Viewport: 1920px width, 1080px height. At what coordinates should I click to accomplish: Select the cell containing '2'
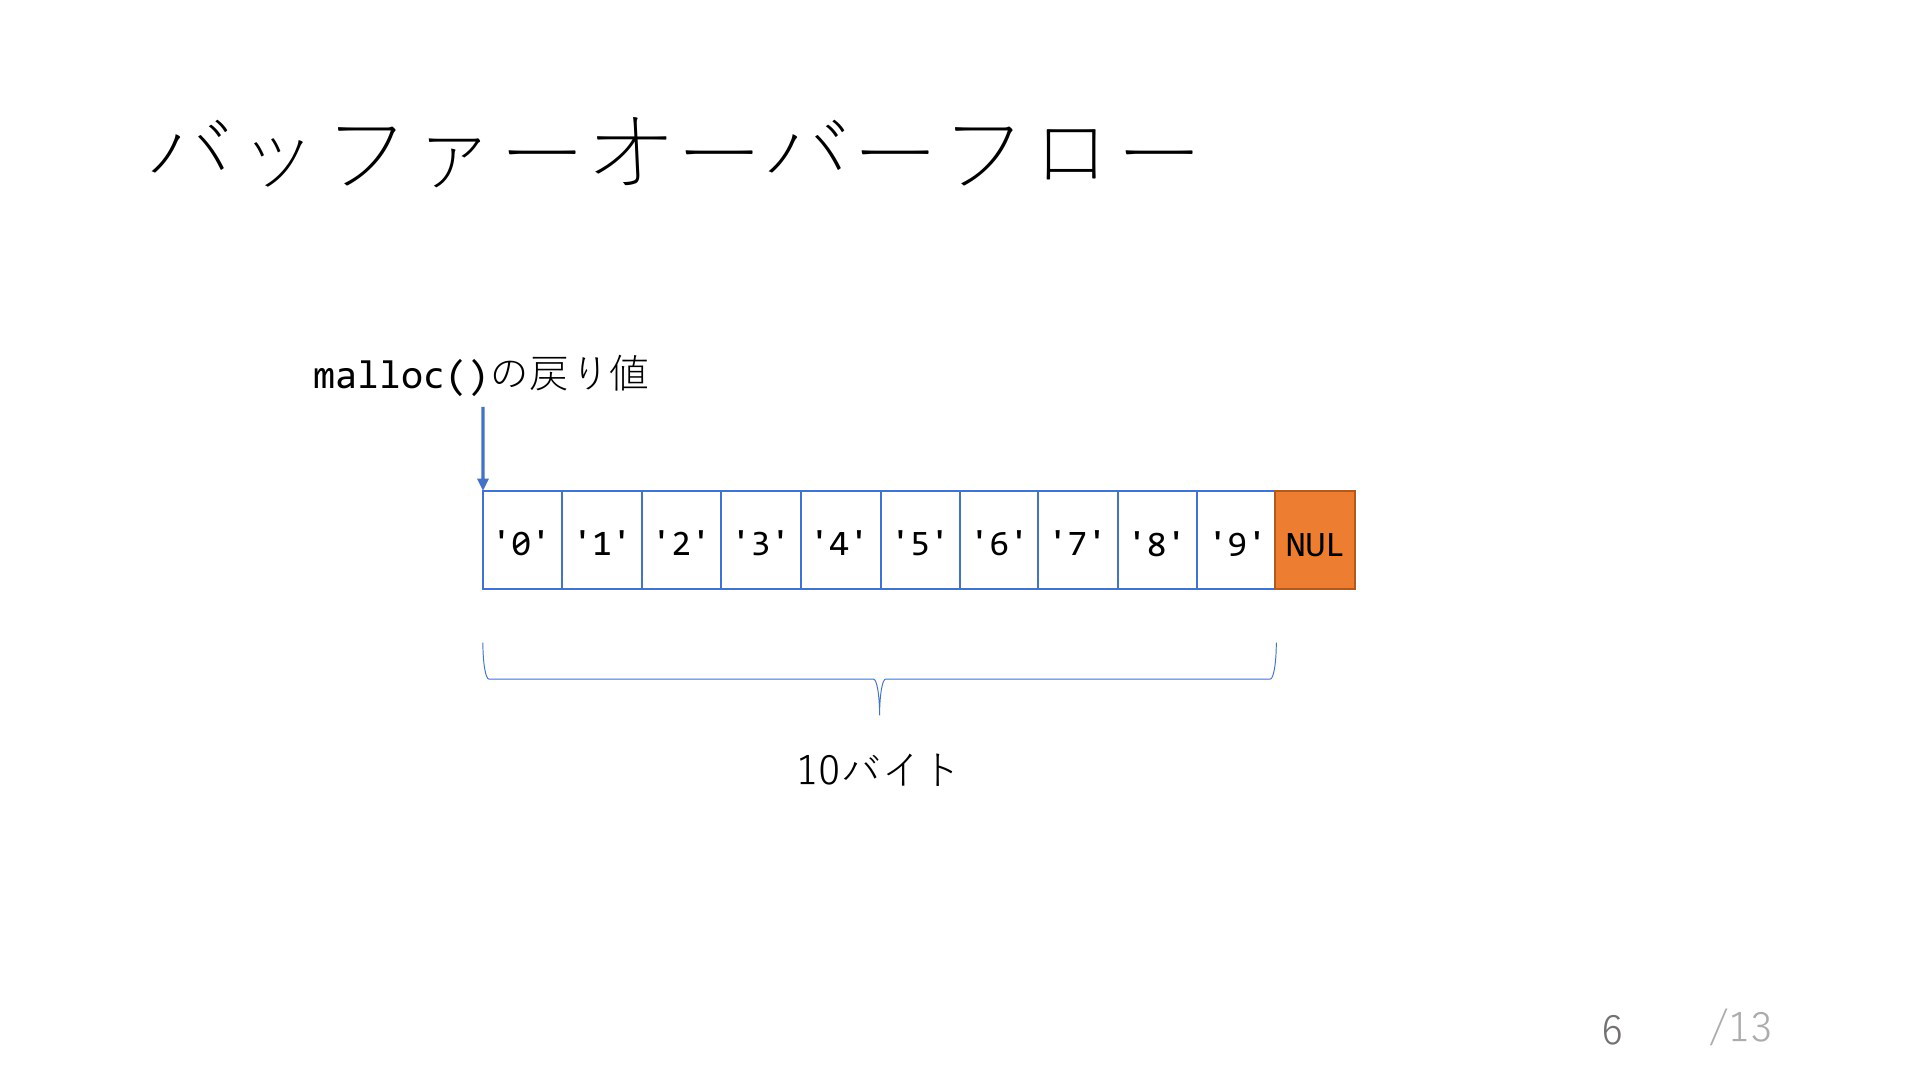coord(681,540)
